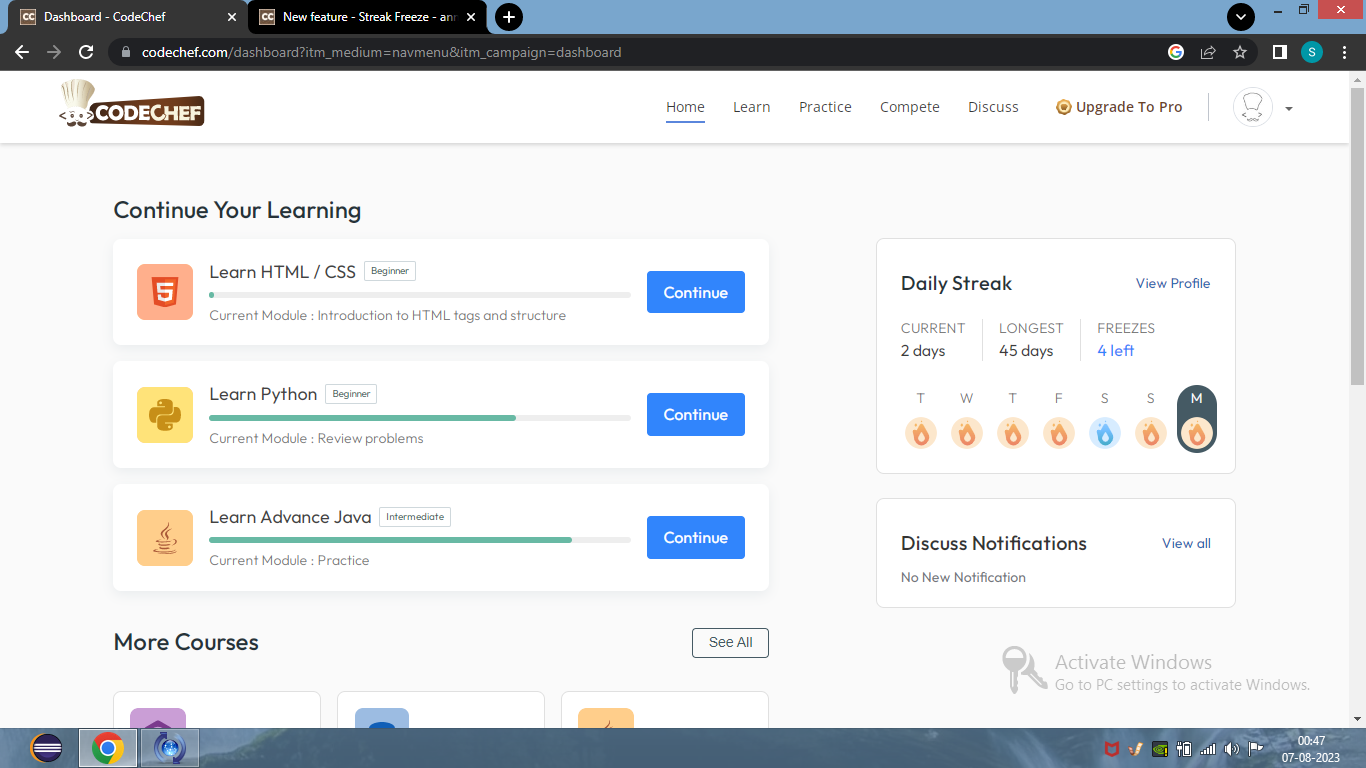Open Chrome three-dot menu
Image resolution: width=1366 pixels, height=768 pixels.
click(x=1346, y=52)
